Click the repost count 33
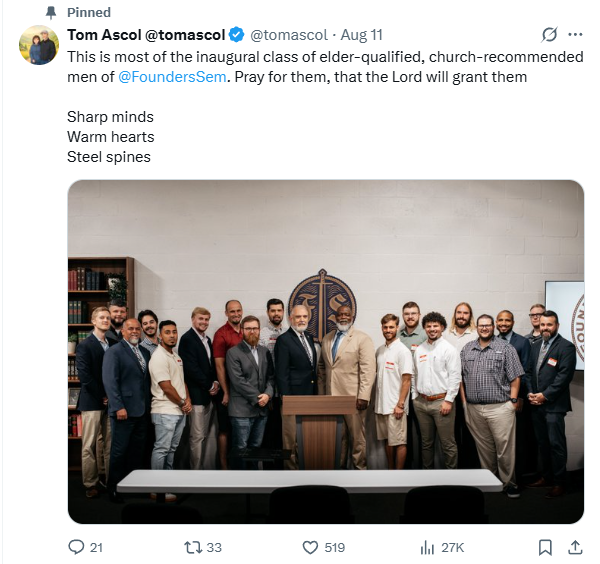Screen dimensions: 600x564 [214, 547]
